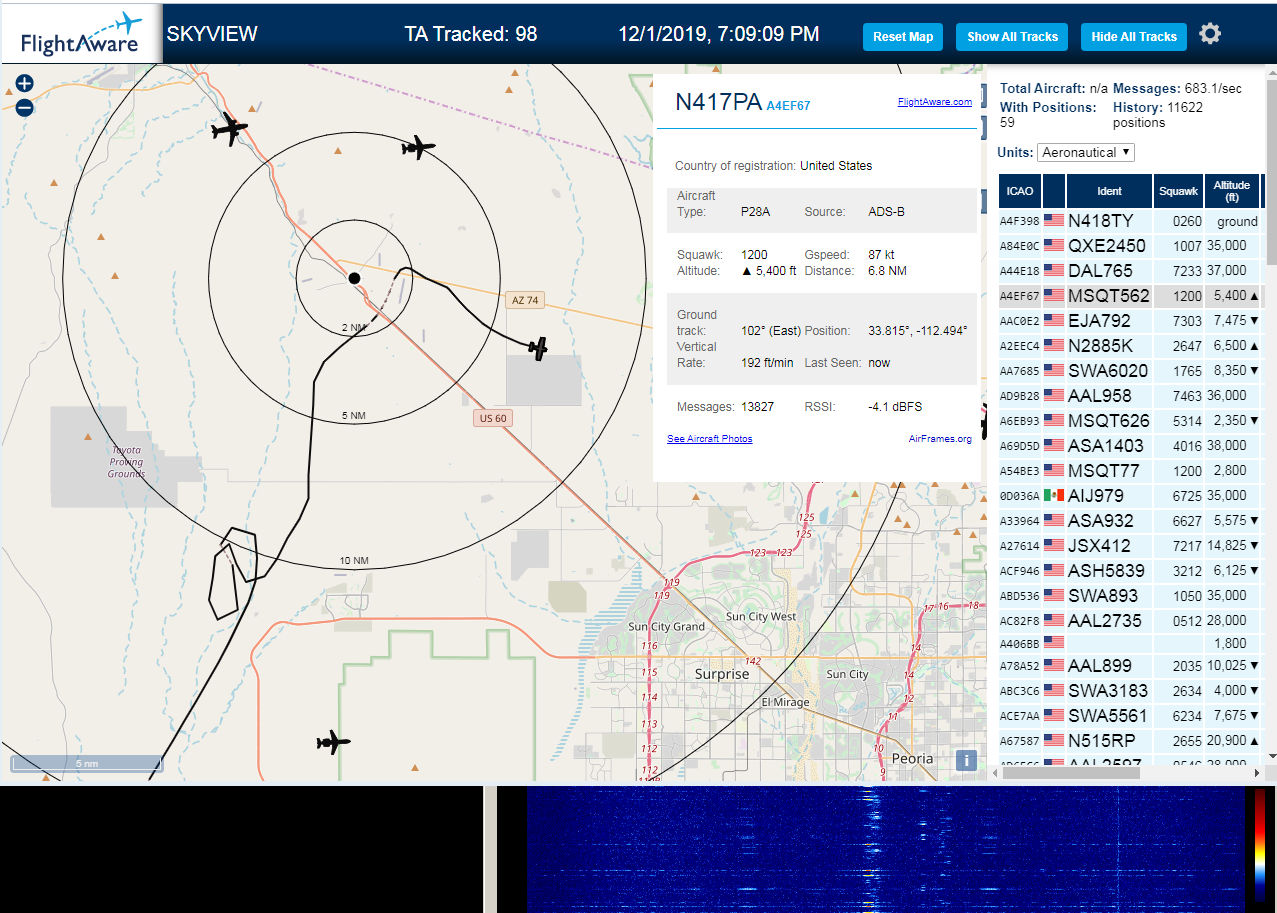Click US flag in N418TY row

[1054, 220]
